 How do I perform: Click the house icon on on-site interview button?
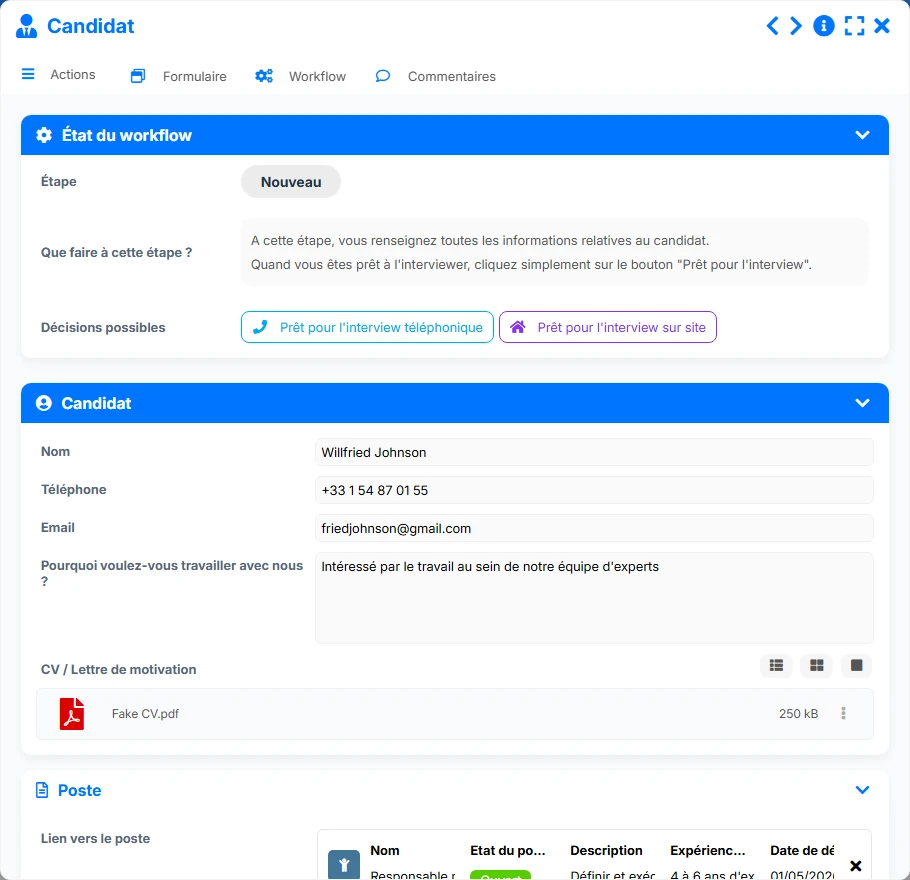tap(518, 327)
